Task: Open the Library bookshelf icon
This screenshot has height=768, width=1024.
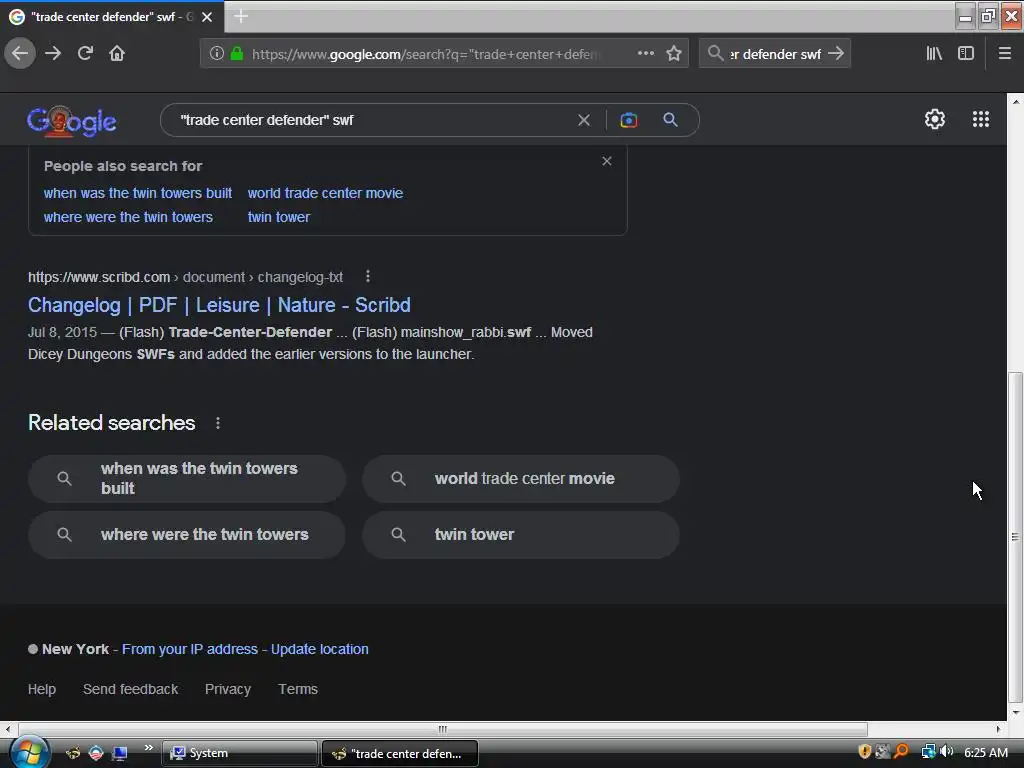Action: (935, 54)
